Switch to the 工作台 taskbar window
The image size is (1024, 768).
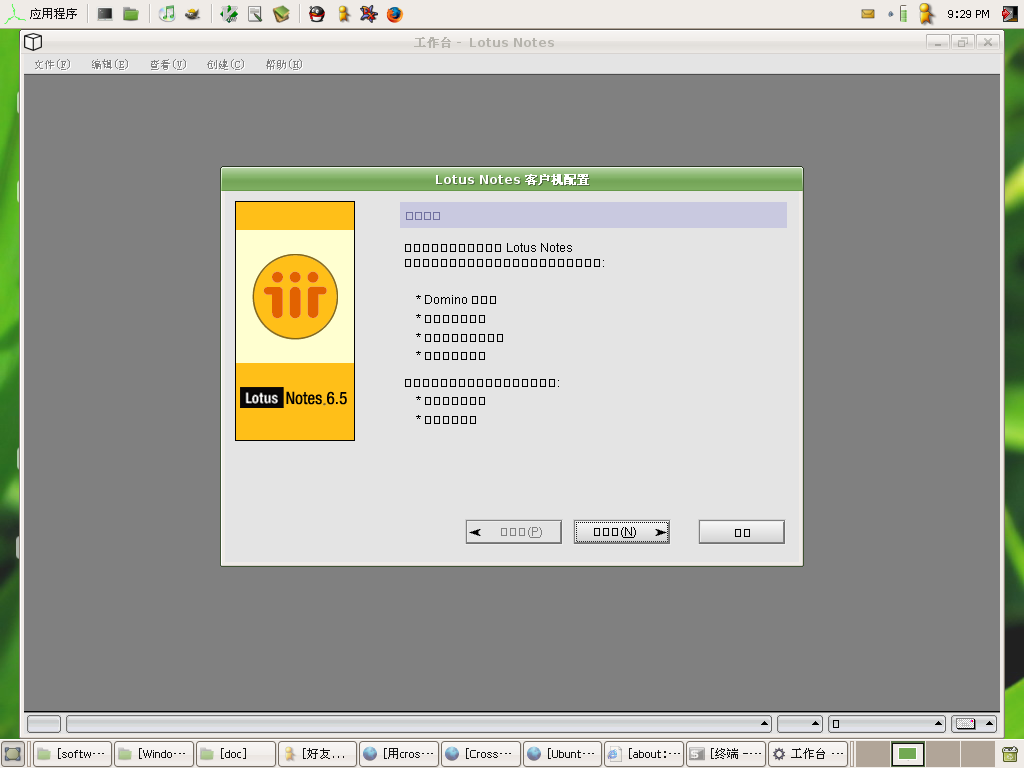pos(808,754)
